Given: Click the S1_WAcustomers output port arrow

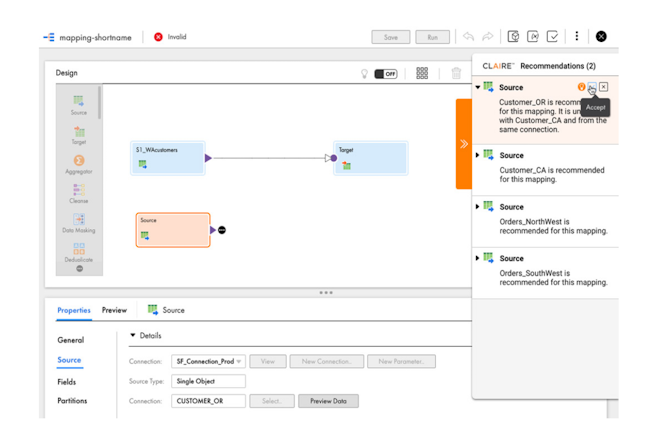Looking at the screenshot, I should pos(208,158).
